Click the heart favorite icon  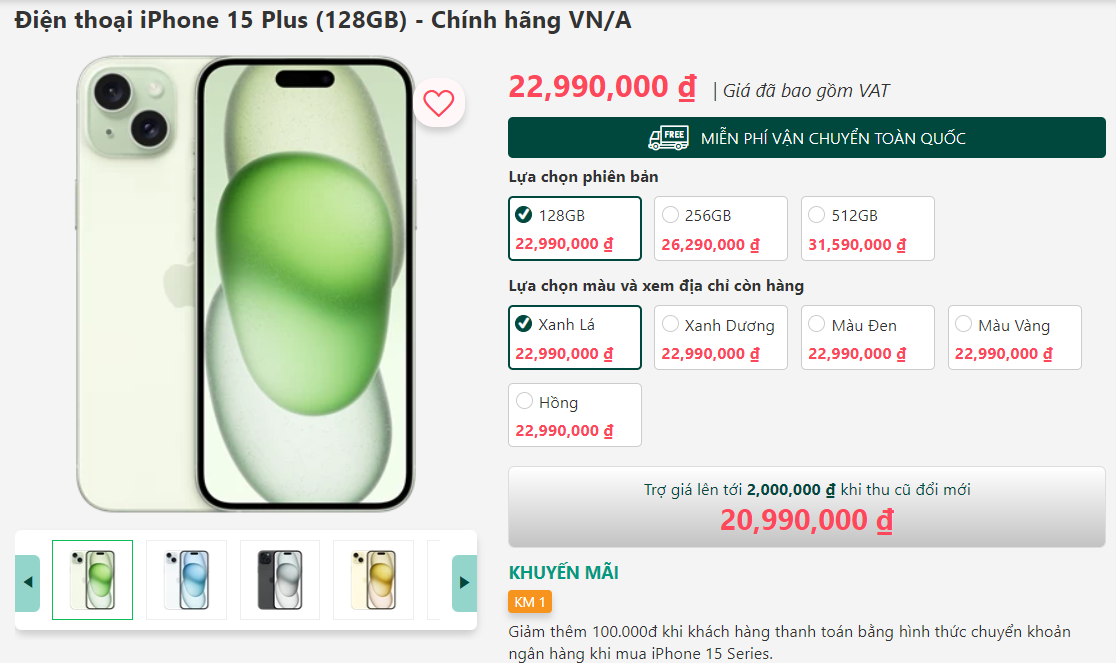click(439, 103)
